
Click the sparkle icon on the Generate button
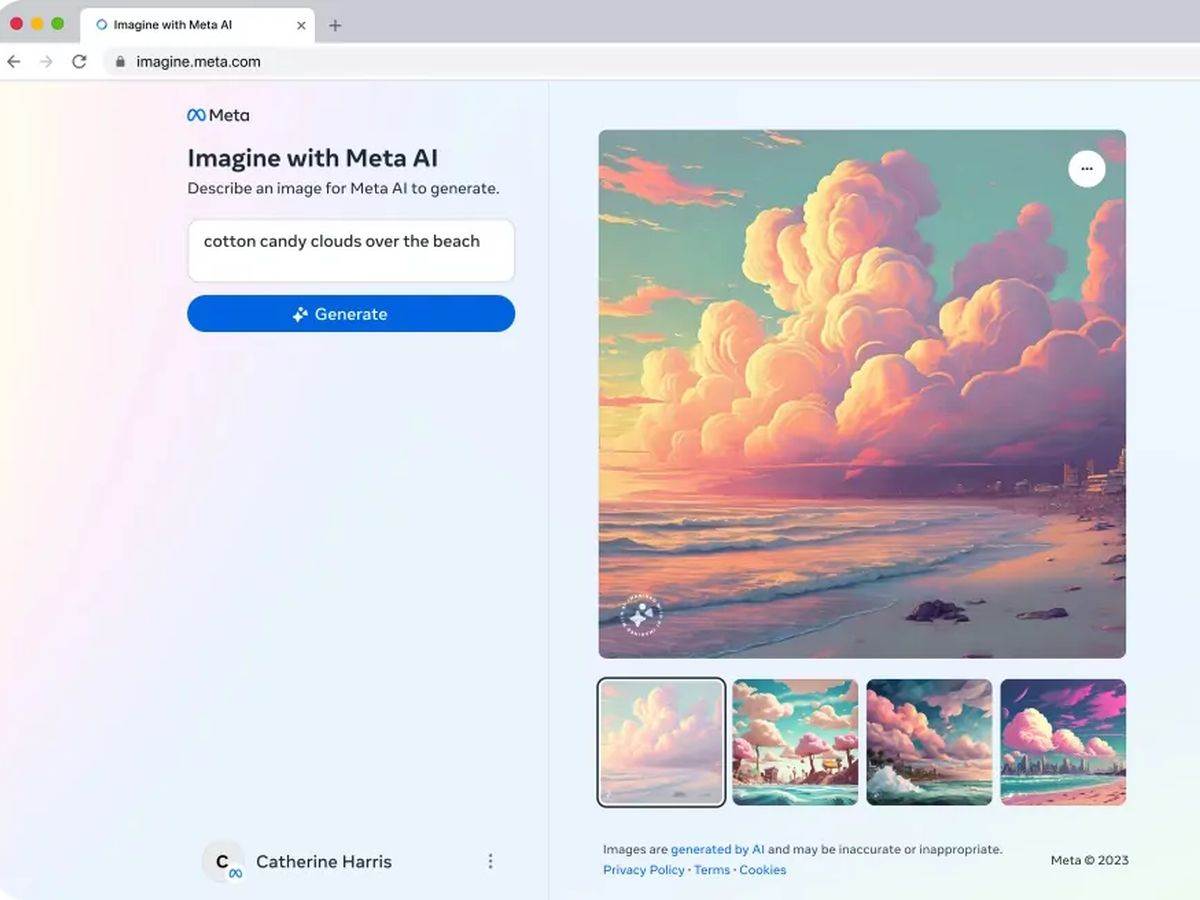click(x=300, y=313)
